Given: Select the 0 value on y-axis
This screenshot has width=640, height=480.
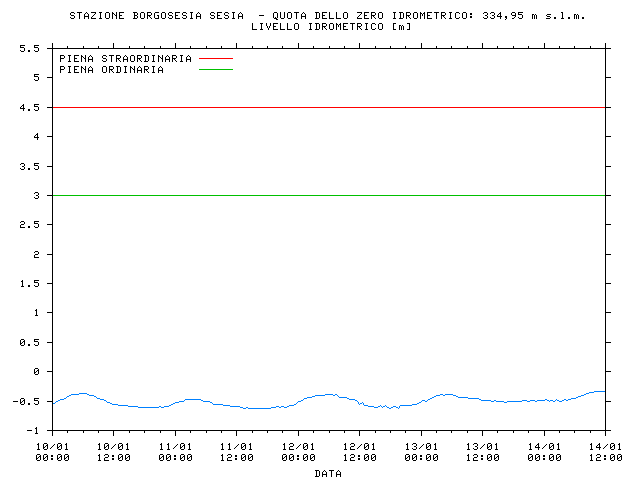Looking at the screenshot, I should [36, 372].
